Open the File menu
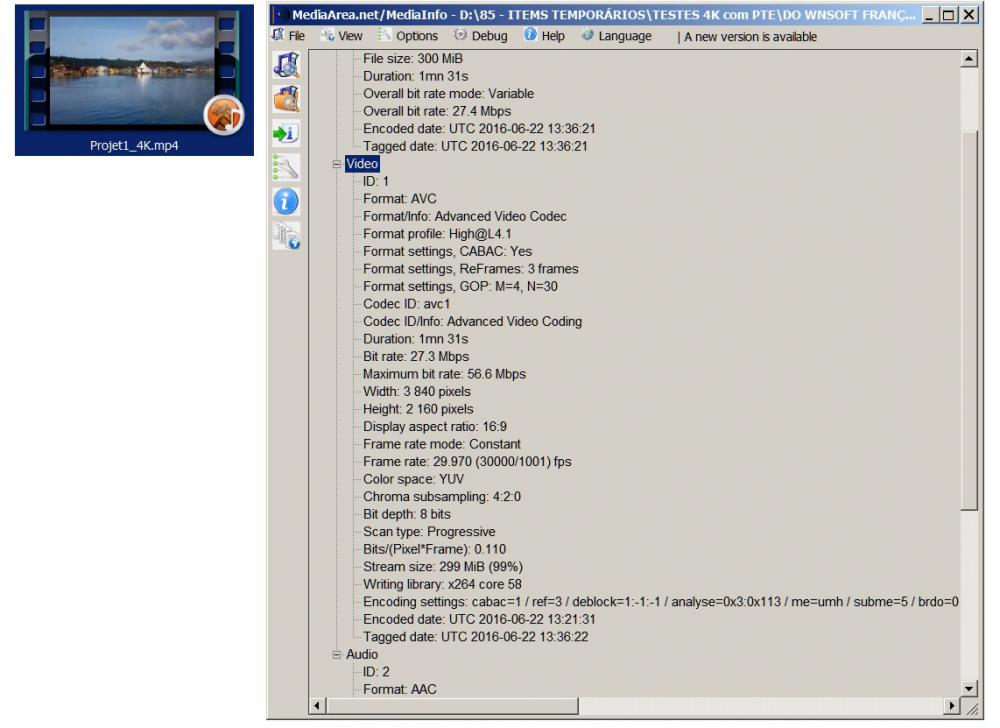Image resolution: width=1000 pixels, height=728 pixels. 289,36
